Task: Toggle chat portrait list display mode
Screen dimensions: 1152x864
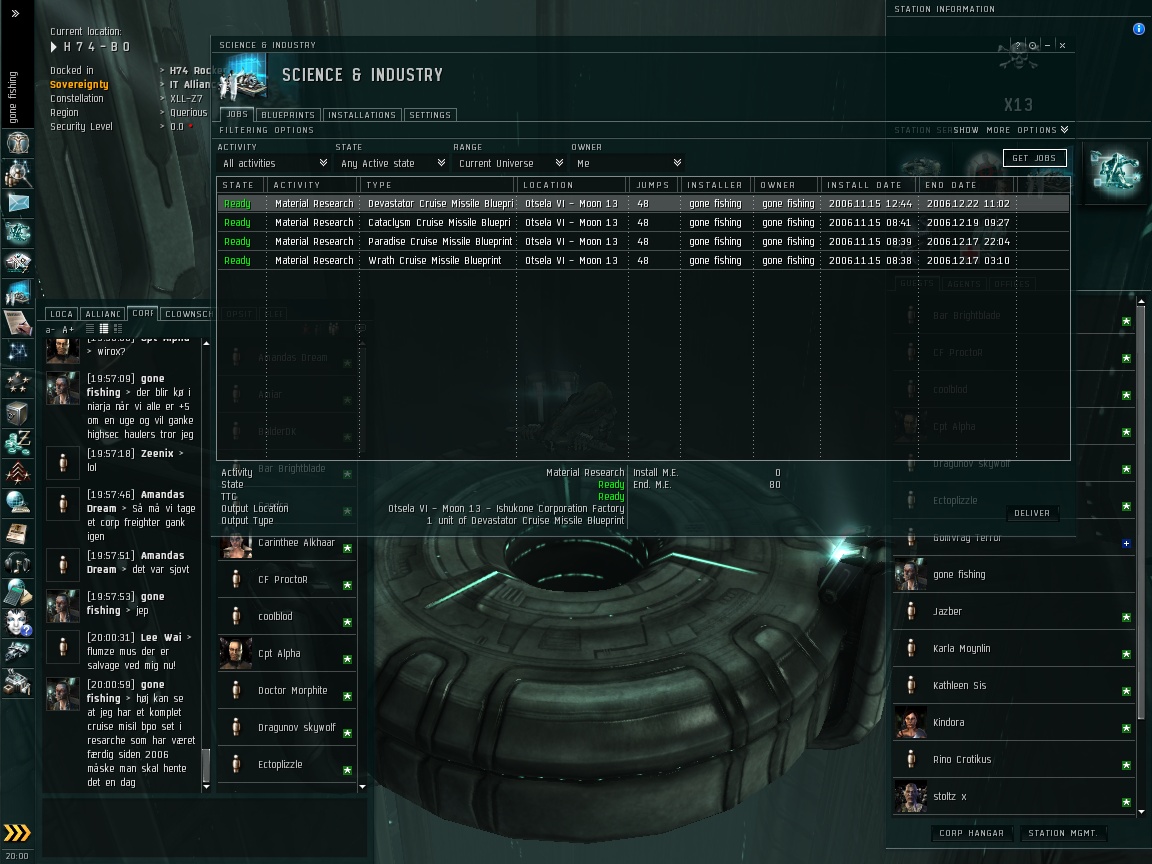Action: click(x=118, y=329)
